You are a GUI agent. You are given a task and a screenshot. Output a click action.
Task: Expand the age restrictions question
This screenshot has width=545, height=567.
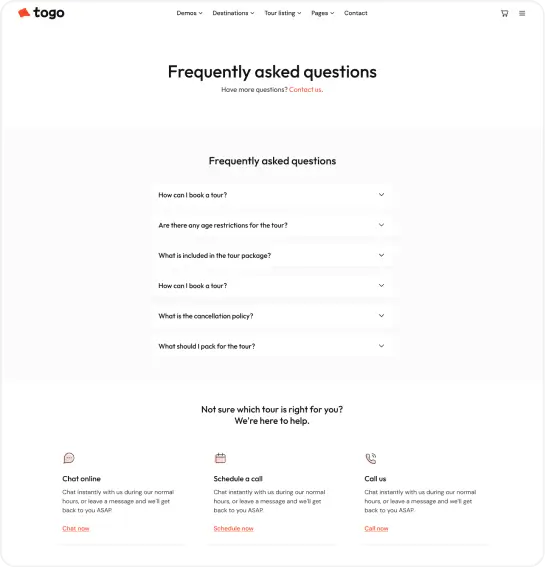(x=272, y=225)
